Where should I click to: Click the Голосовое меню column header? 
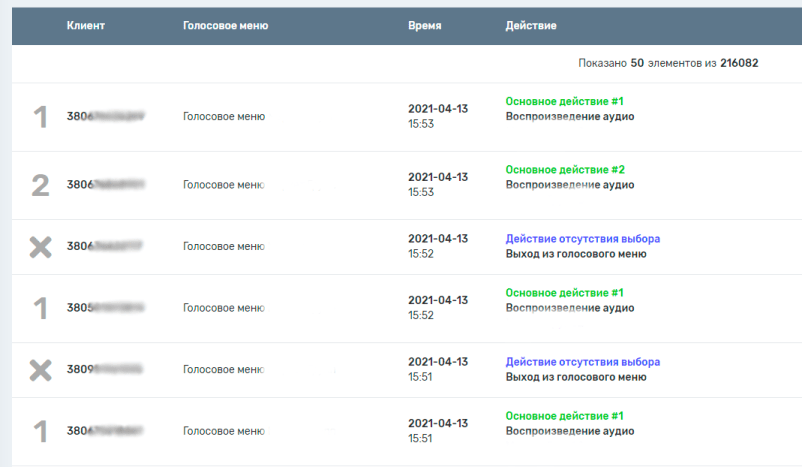pos(225,25)
